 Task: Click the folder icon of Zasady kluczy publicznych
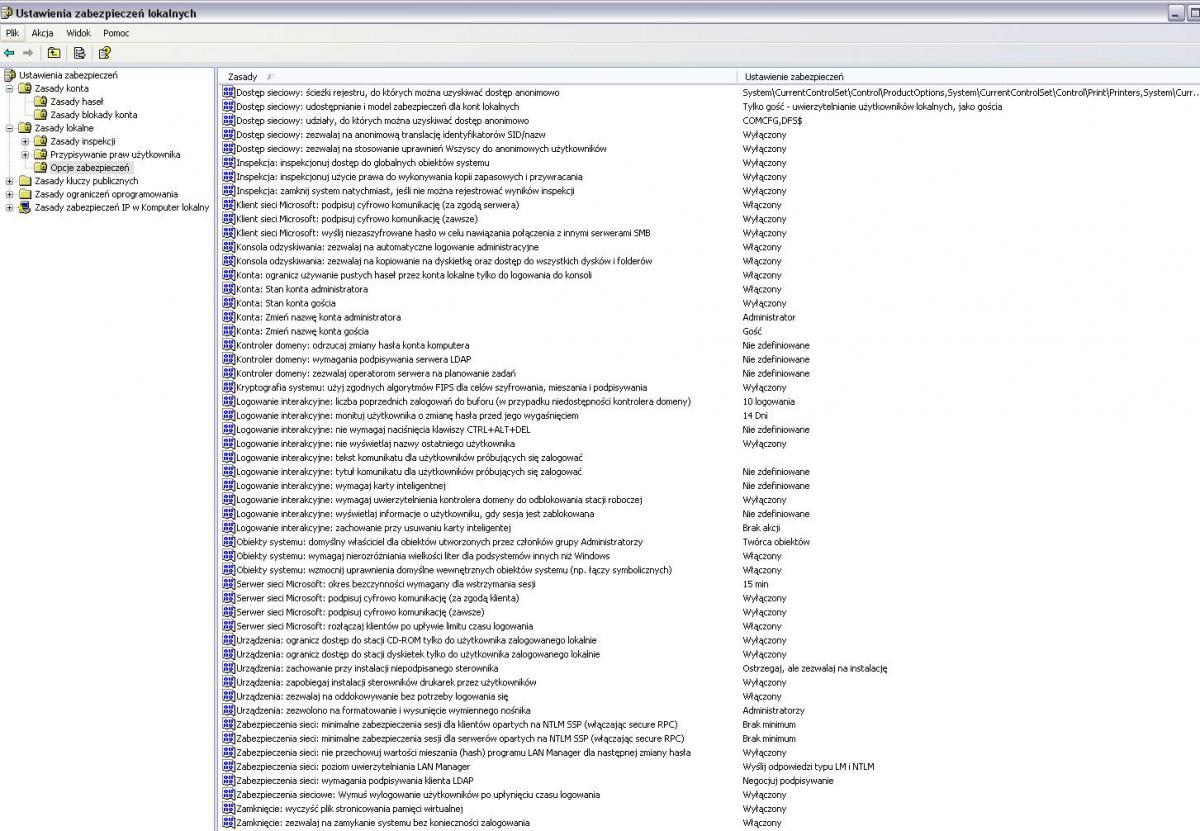click(x=25, y=181)
